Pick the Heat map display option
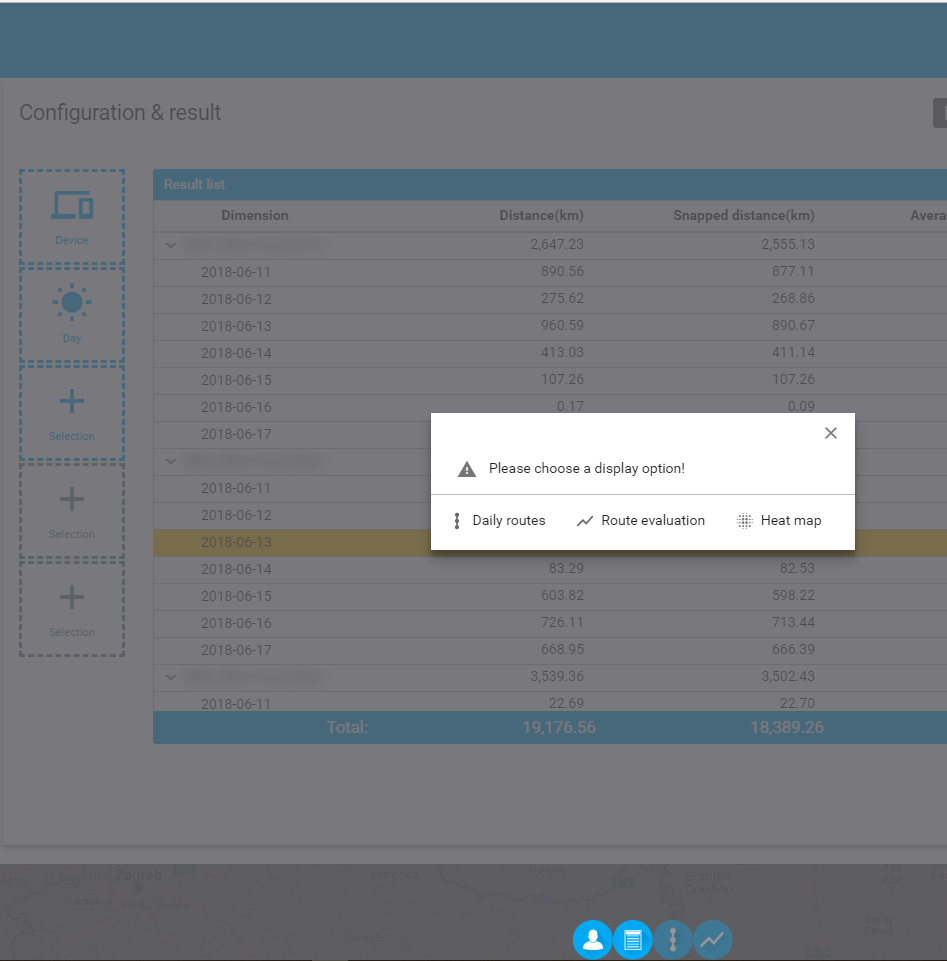 tap(779, 521)
